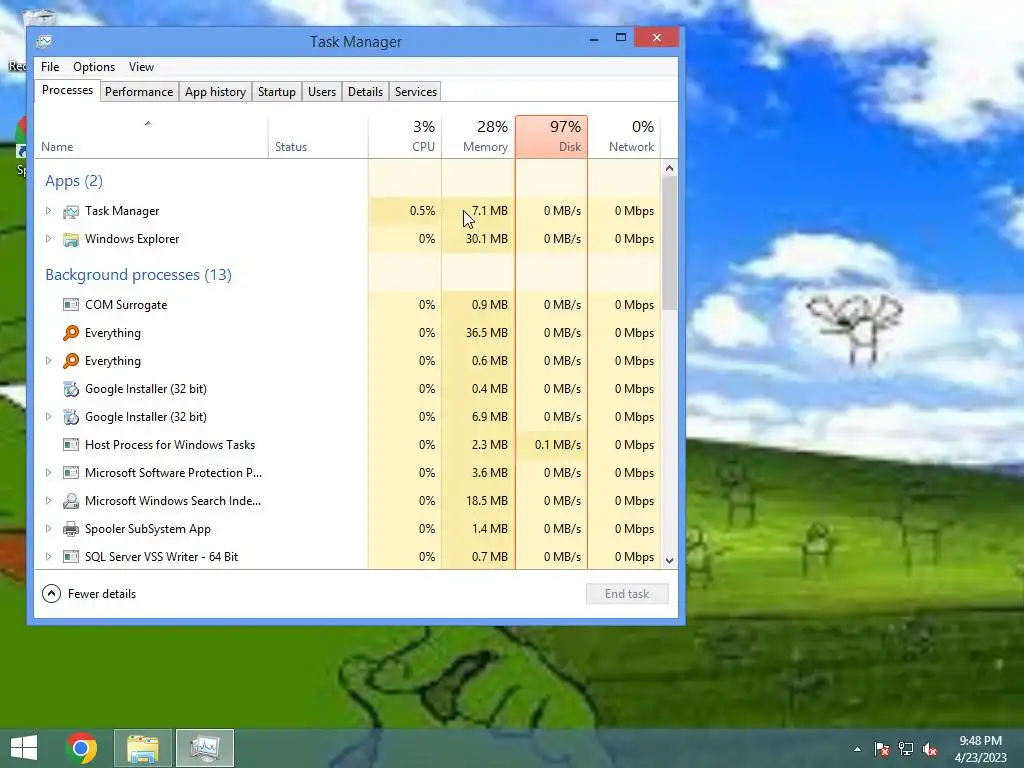This screenshot has width=1024, height=768.
Task: Sort processes by Network column
Action: click(624, 137)
